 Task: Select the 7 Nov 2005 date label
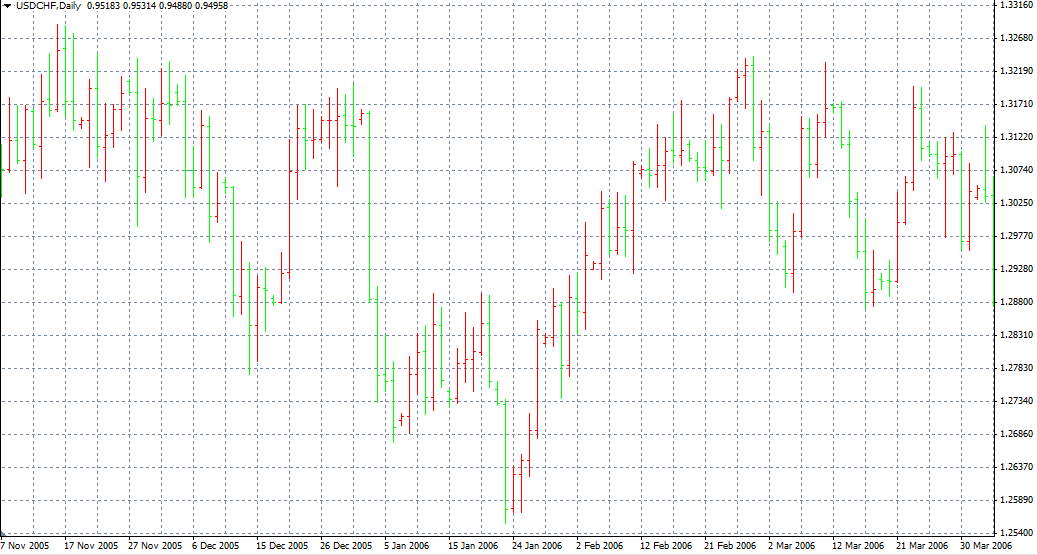25,546
